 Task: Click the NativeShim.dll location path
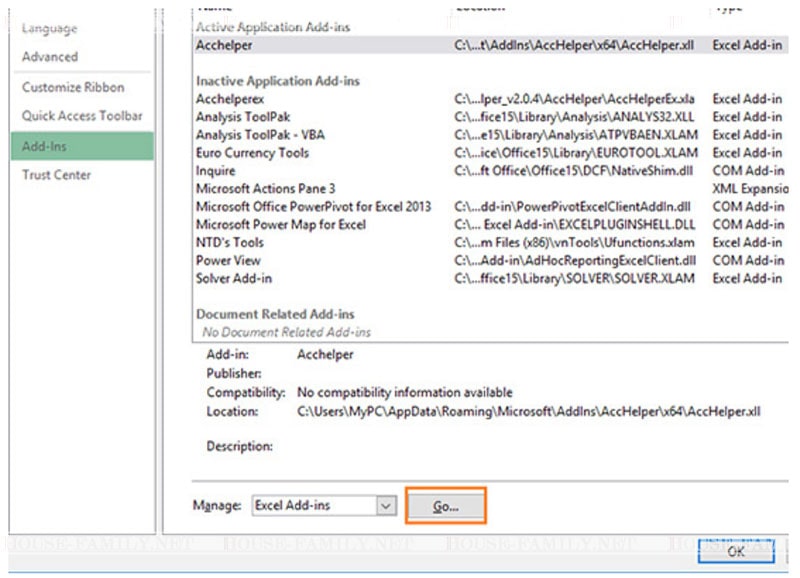(x=573, y=171)
